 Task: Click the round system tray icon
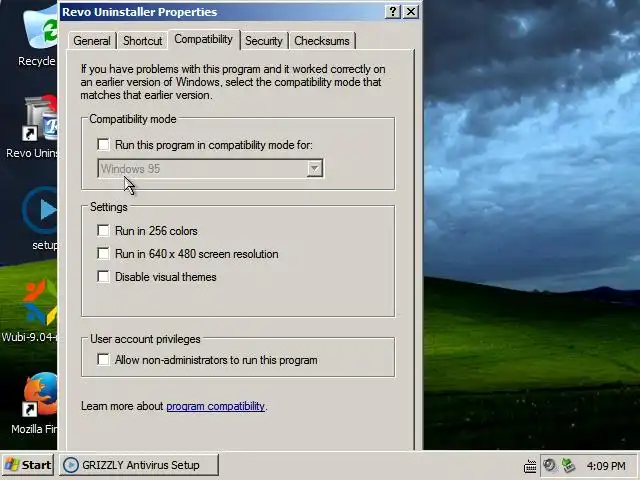coord(550,465)
